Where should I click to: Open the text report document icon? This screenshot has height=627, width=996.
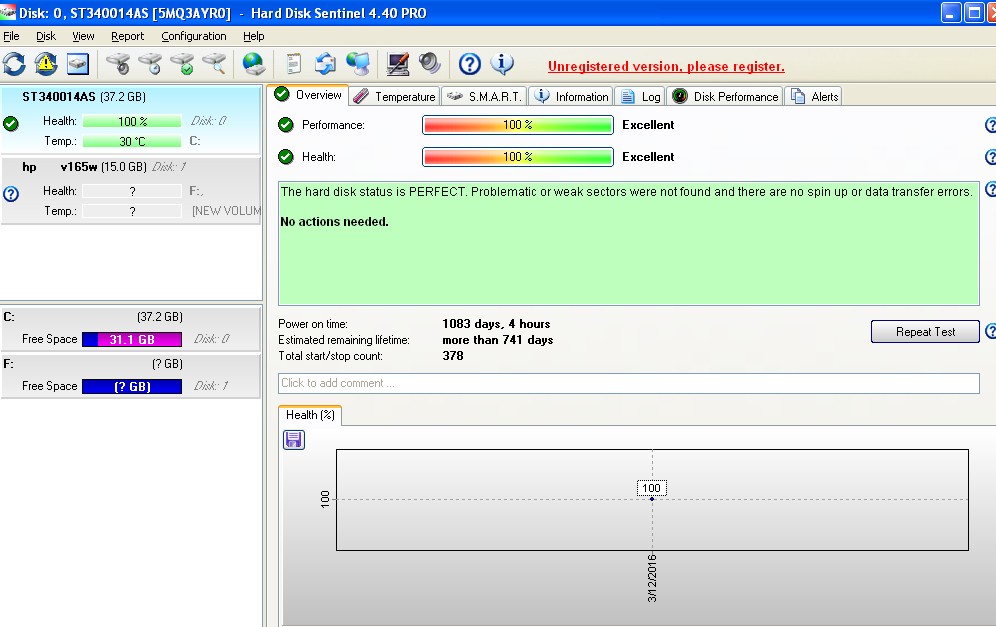294,64
